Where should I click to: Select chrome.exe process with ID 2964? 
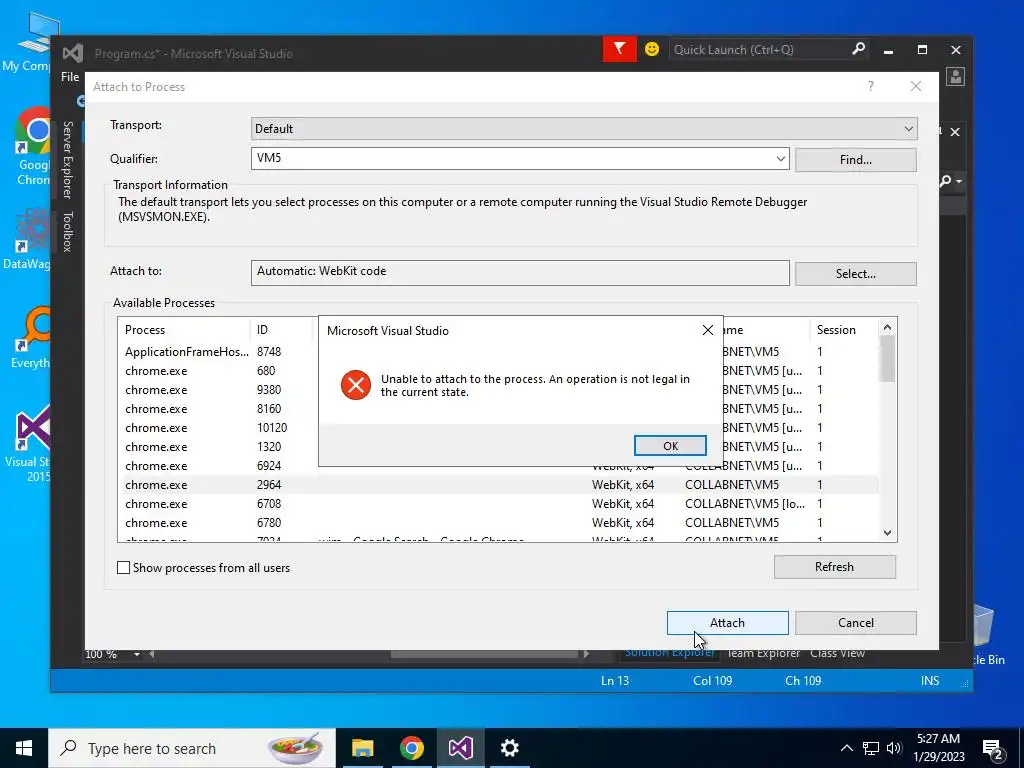point(498,485)
